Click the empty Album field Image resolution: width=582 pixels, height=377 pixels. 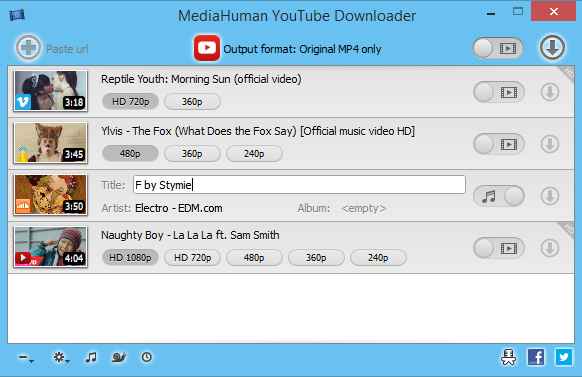click(x=364, y=209)
